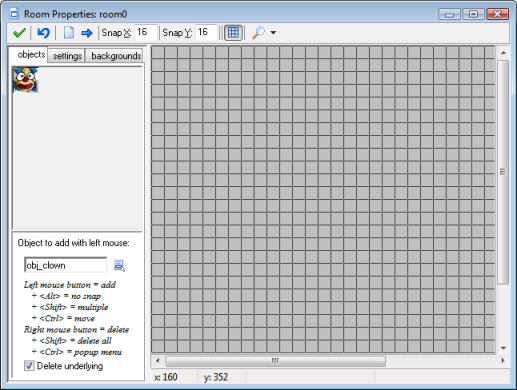Click 'Object to add with left mouse:' label
This screenshot has height=390, width=517.
coord(73,243)
